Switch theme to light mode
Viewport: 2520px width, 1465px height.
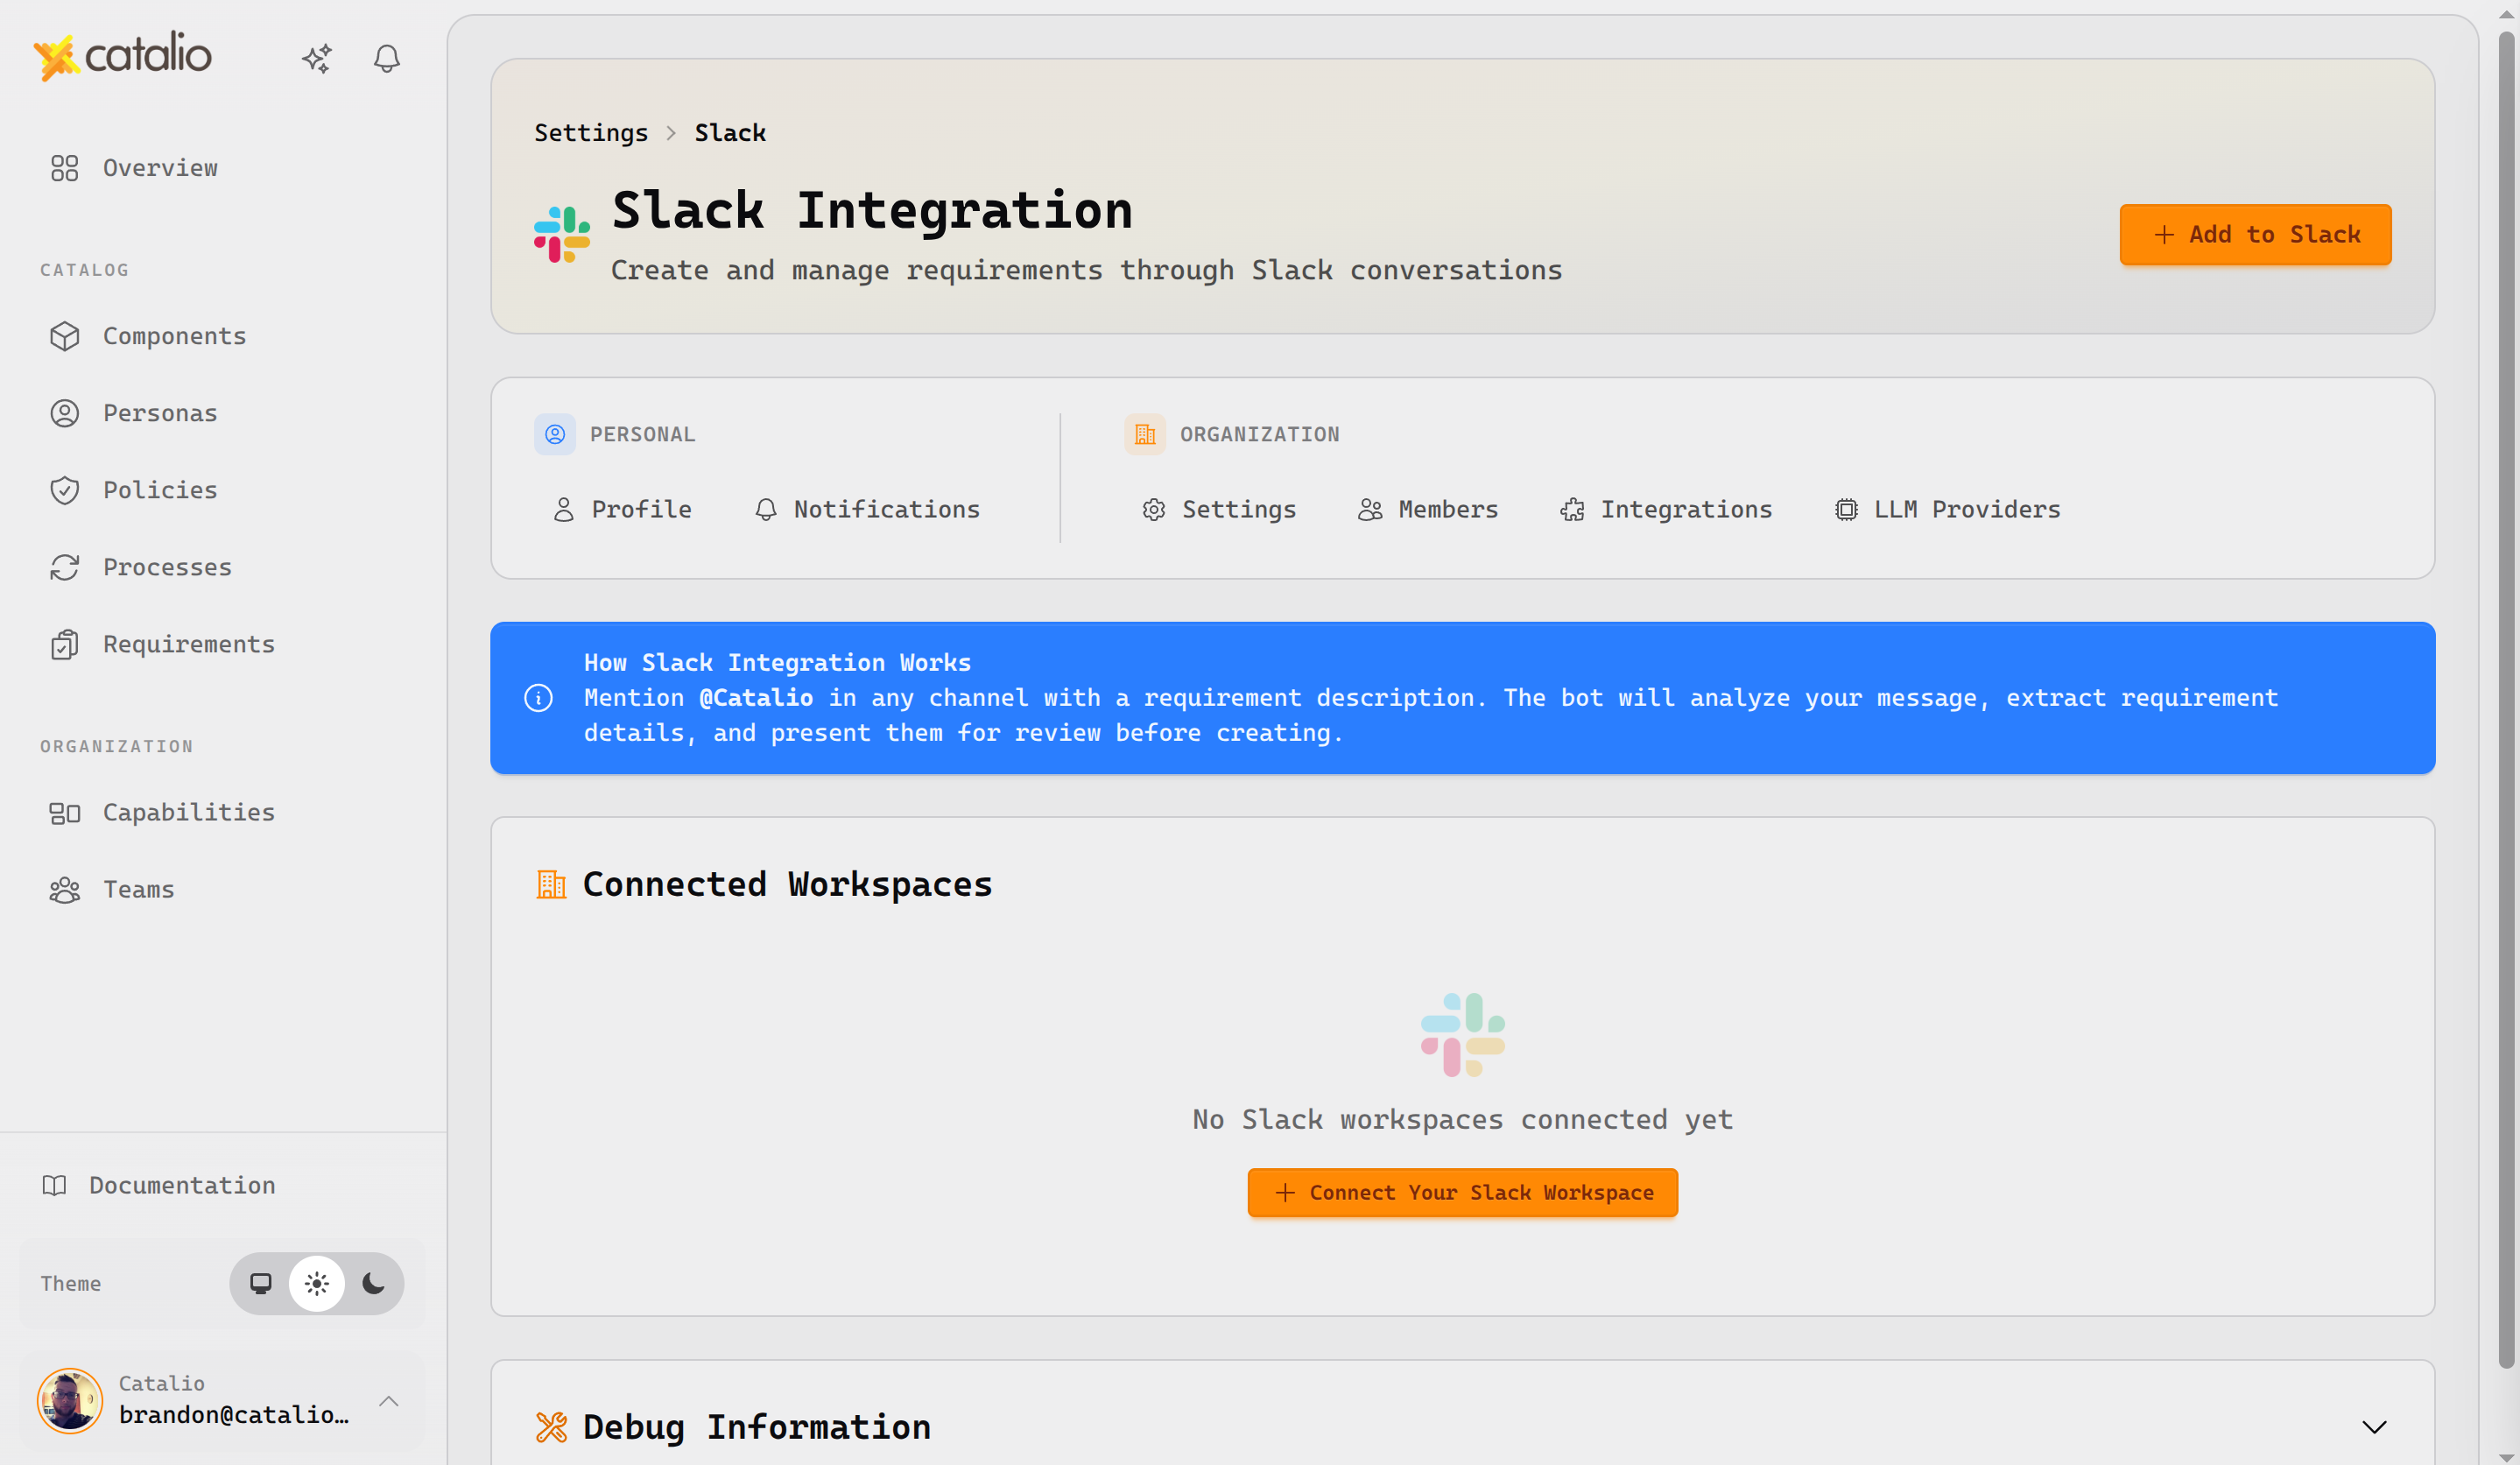point(317,1283)
